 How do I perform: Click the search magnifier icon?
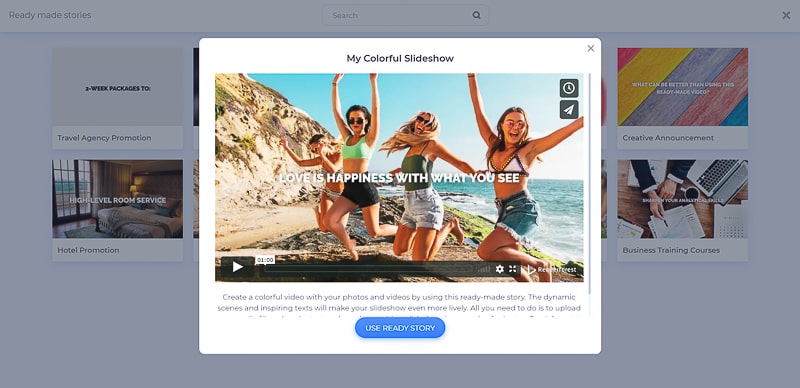[477, 15]
